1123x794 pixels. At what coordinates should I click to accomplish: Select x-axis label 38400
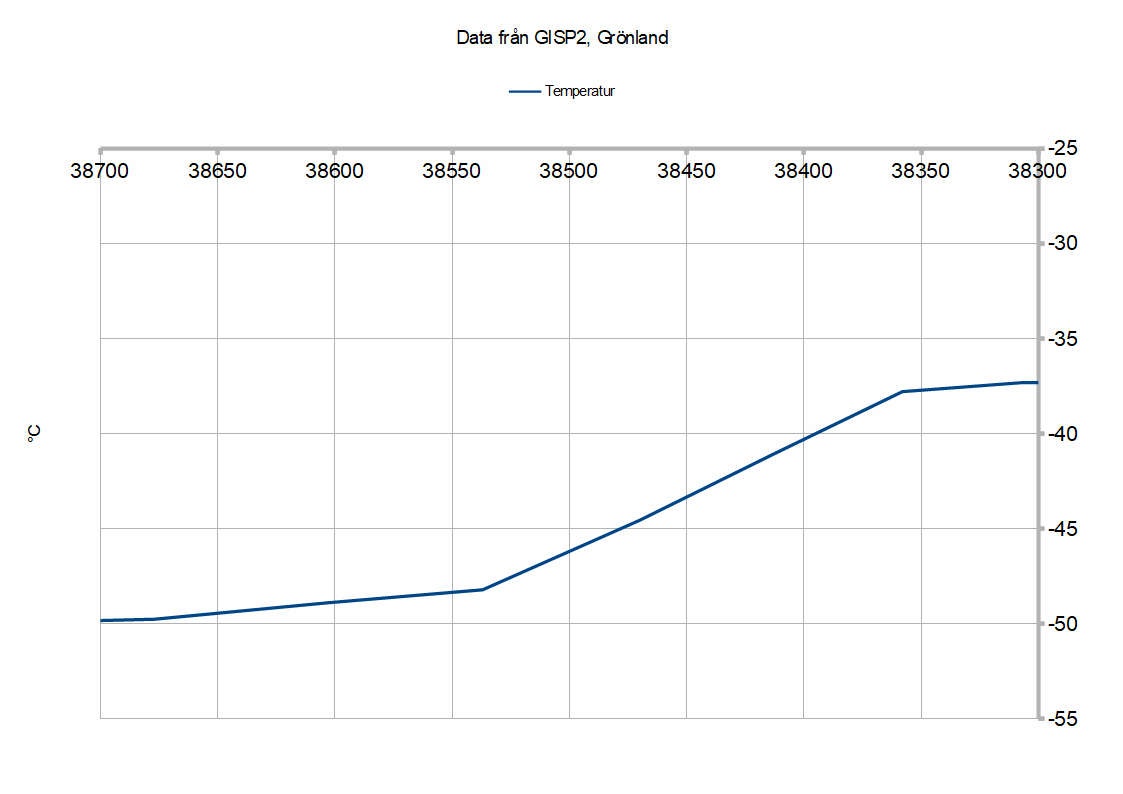coord(803,171)
